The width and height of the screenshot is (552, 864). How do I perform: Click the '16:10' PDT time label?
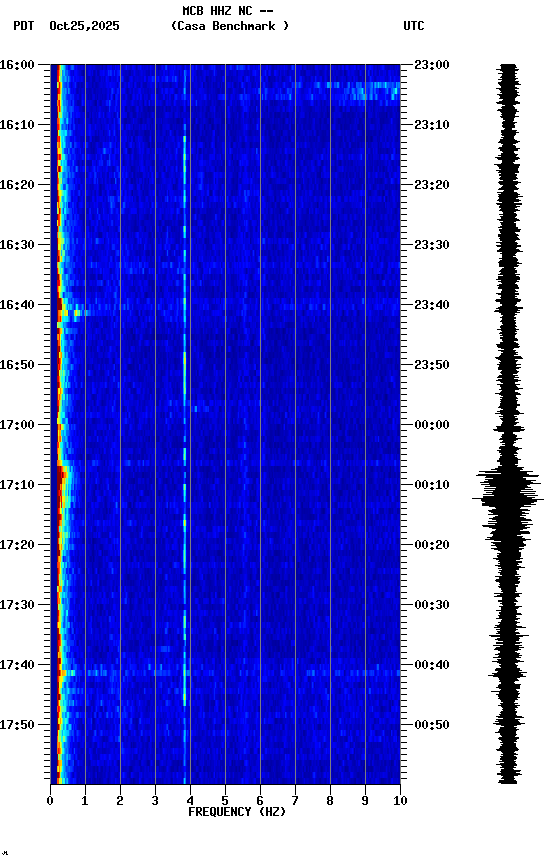[17, 125]
